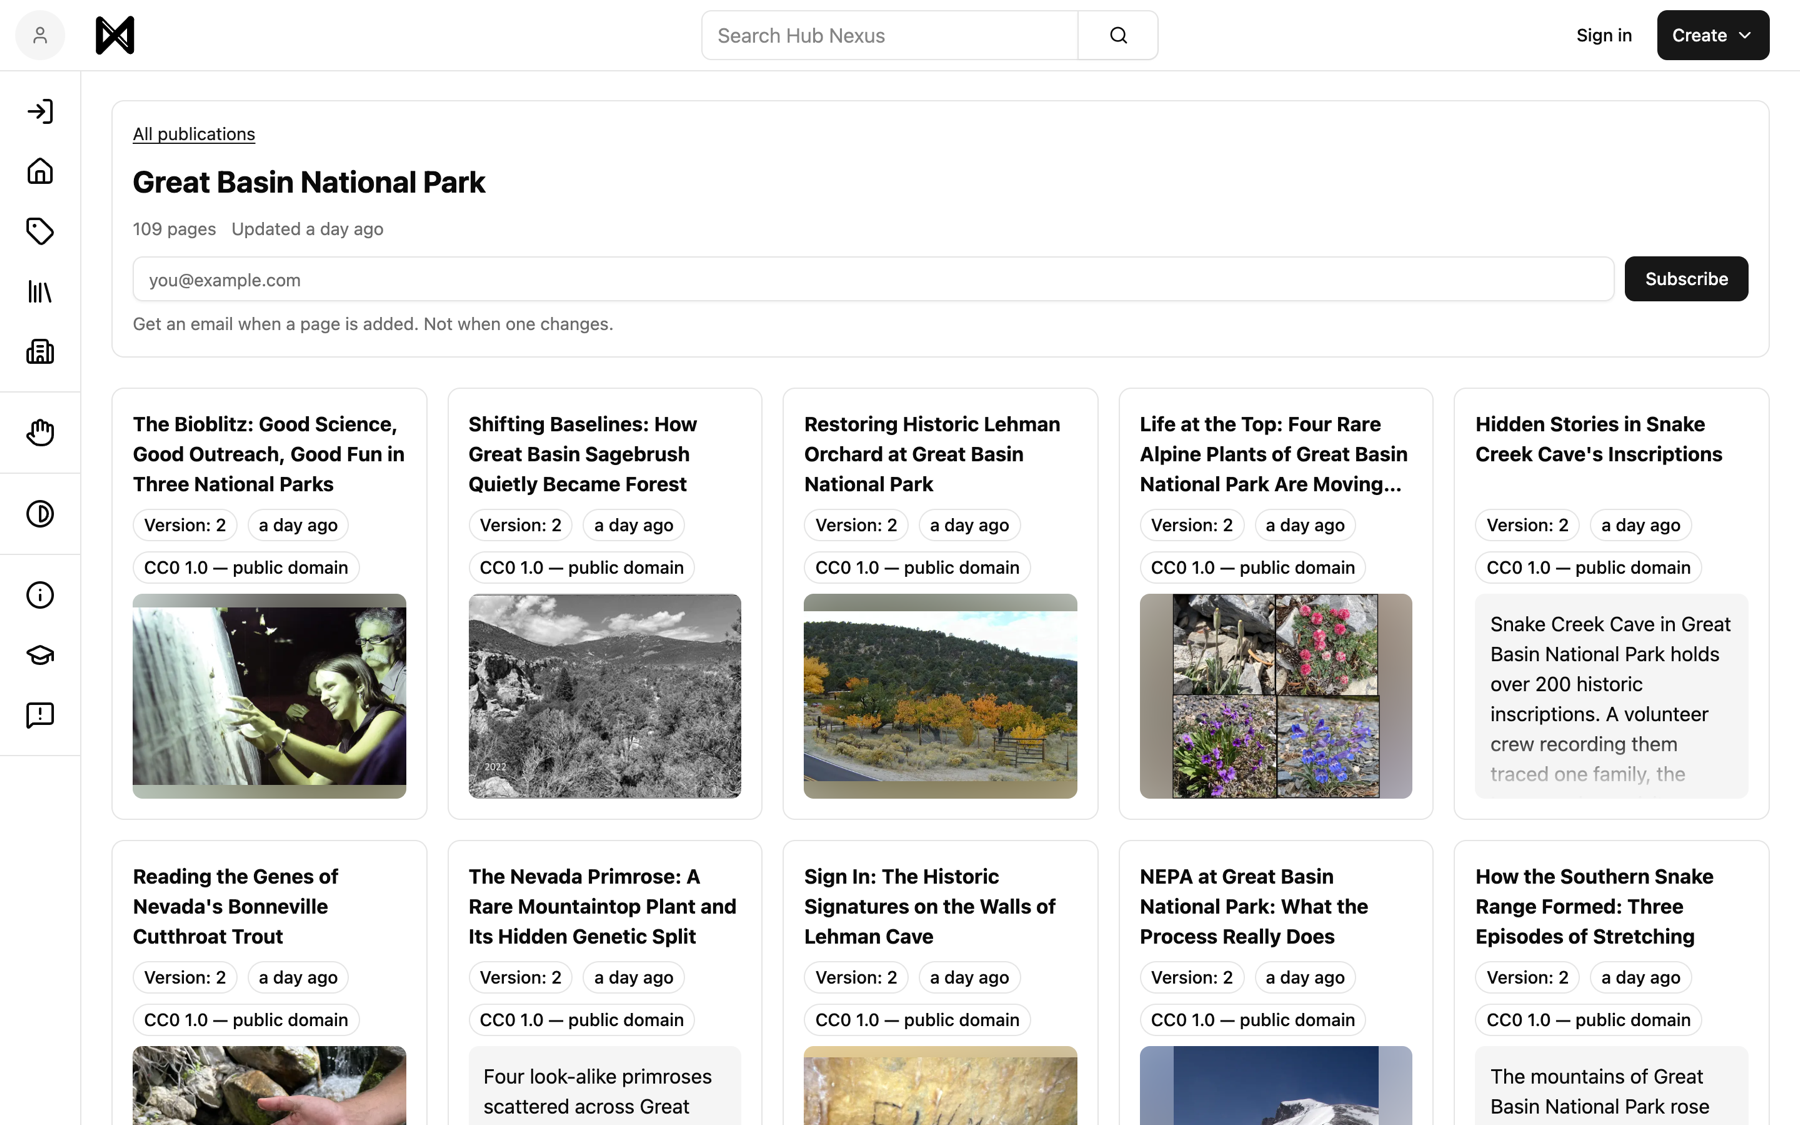This screenshot has width=1800, height=1125.
Task: Click the "Updated a day ago" text
Action: point(307,229)
